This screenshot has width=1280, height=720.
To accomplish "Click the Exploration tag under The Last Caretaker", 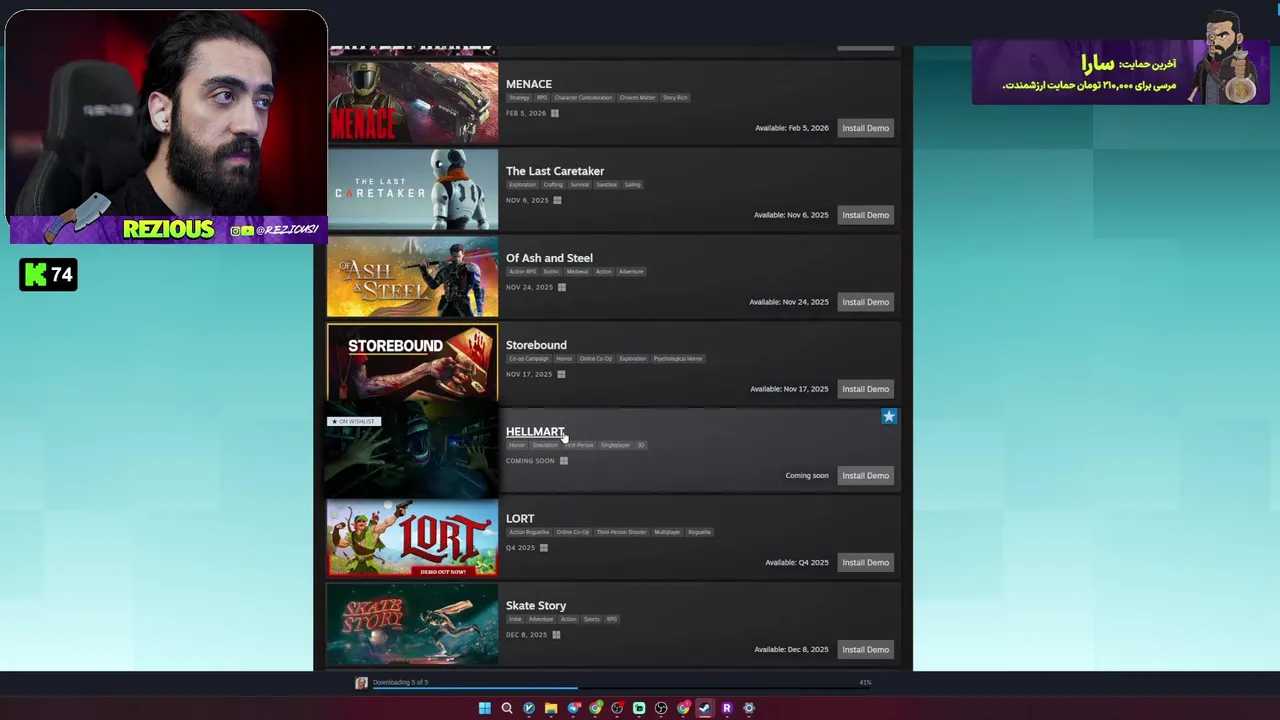I will click(x=522, y=185).
